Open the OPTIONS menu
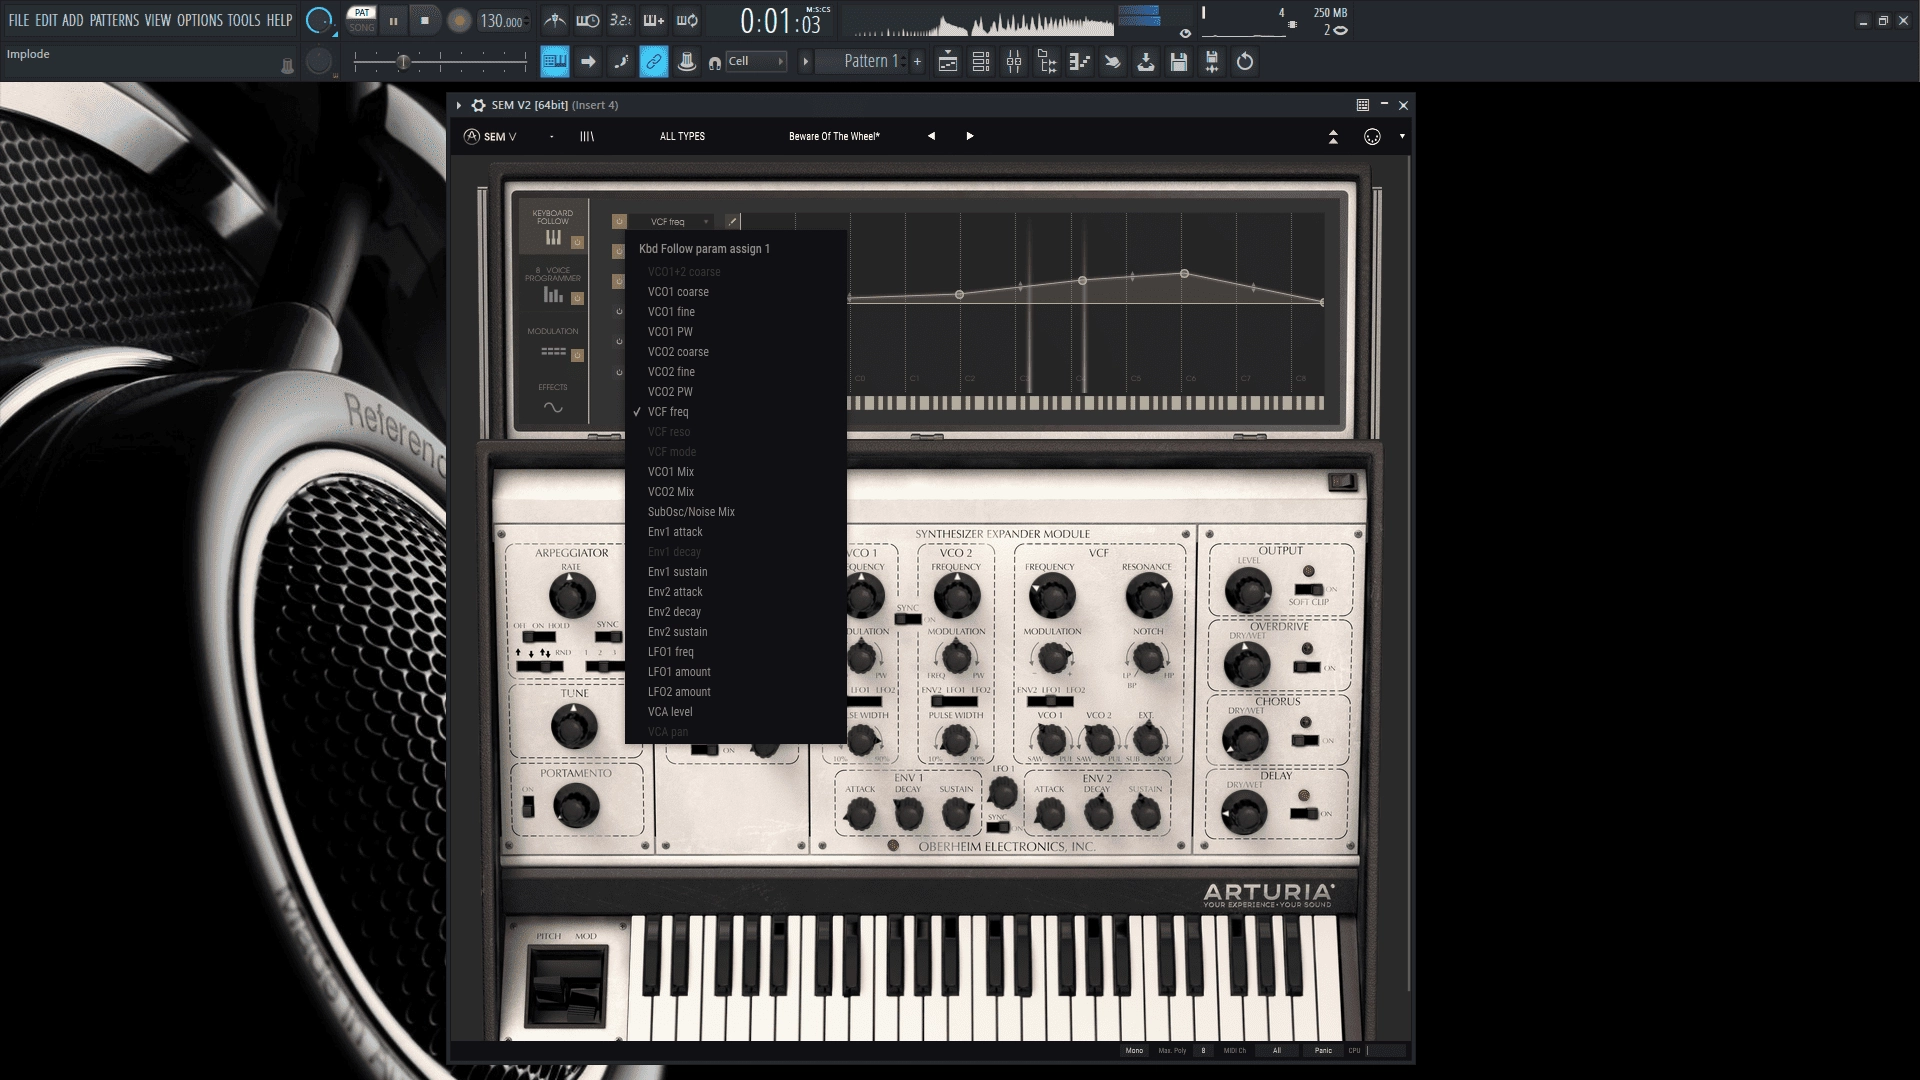Viewport: 1920px width, 1080px height. pos(200,20)
